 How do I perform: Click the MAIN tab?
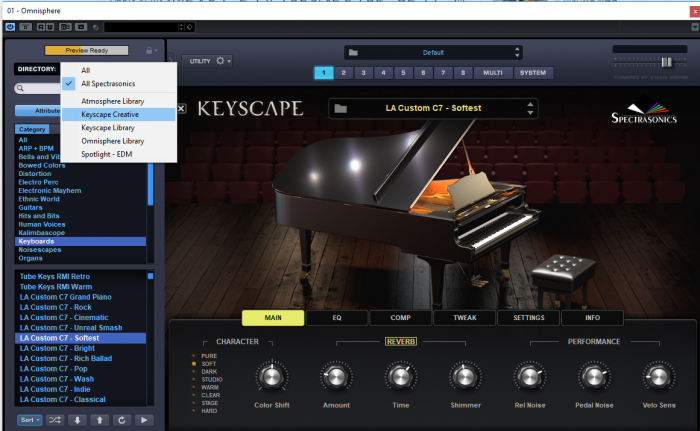click(273, 318)
